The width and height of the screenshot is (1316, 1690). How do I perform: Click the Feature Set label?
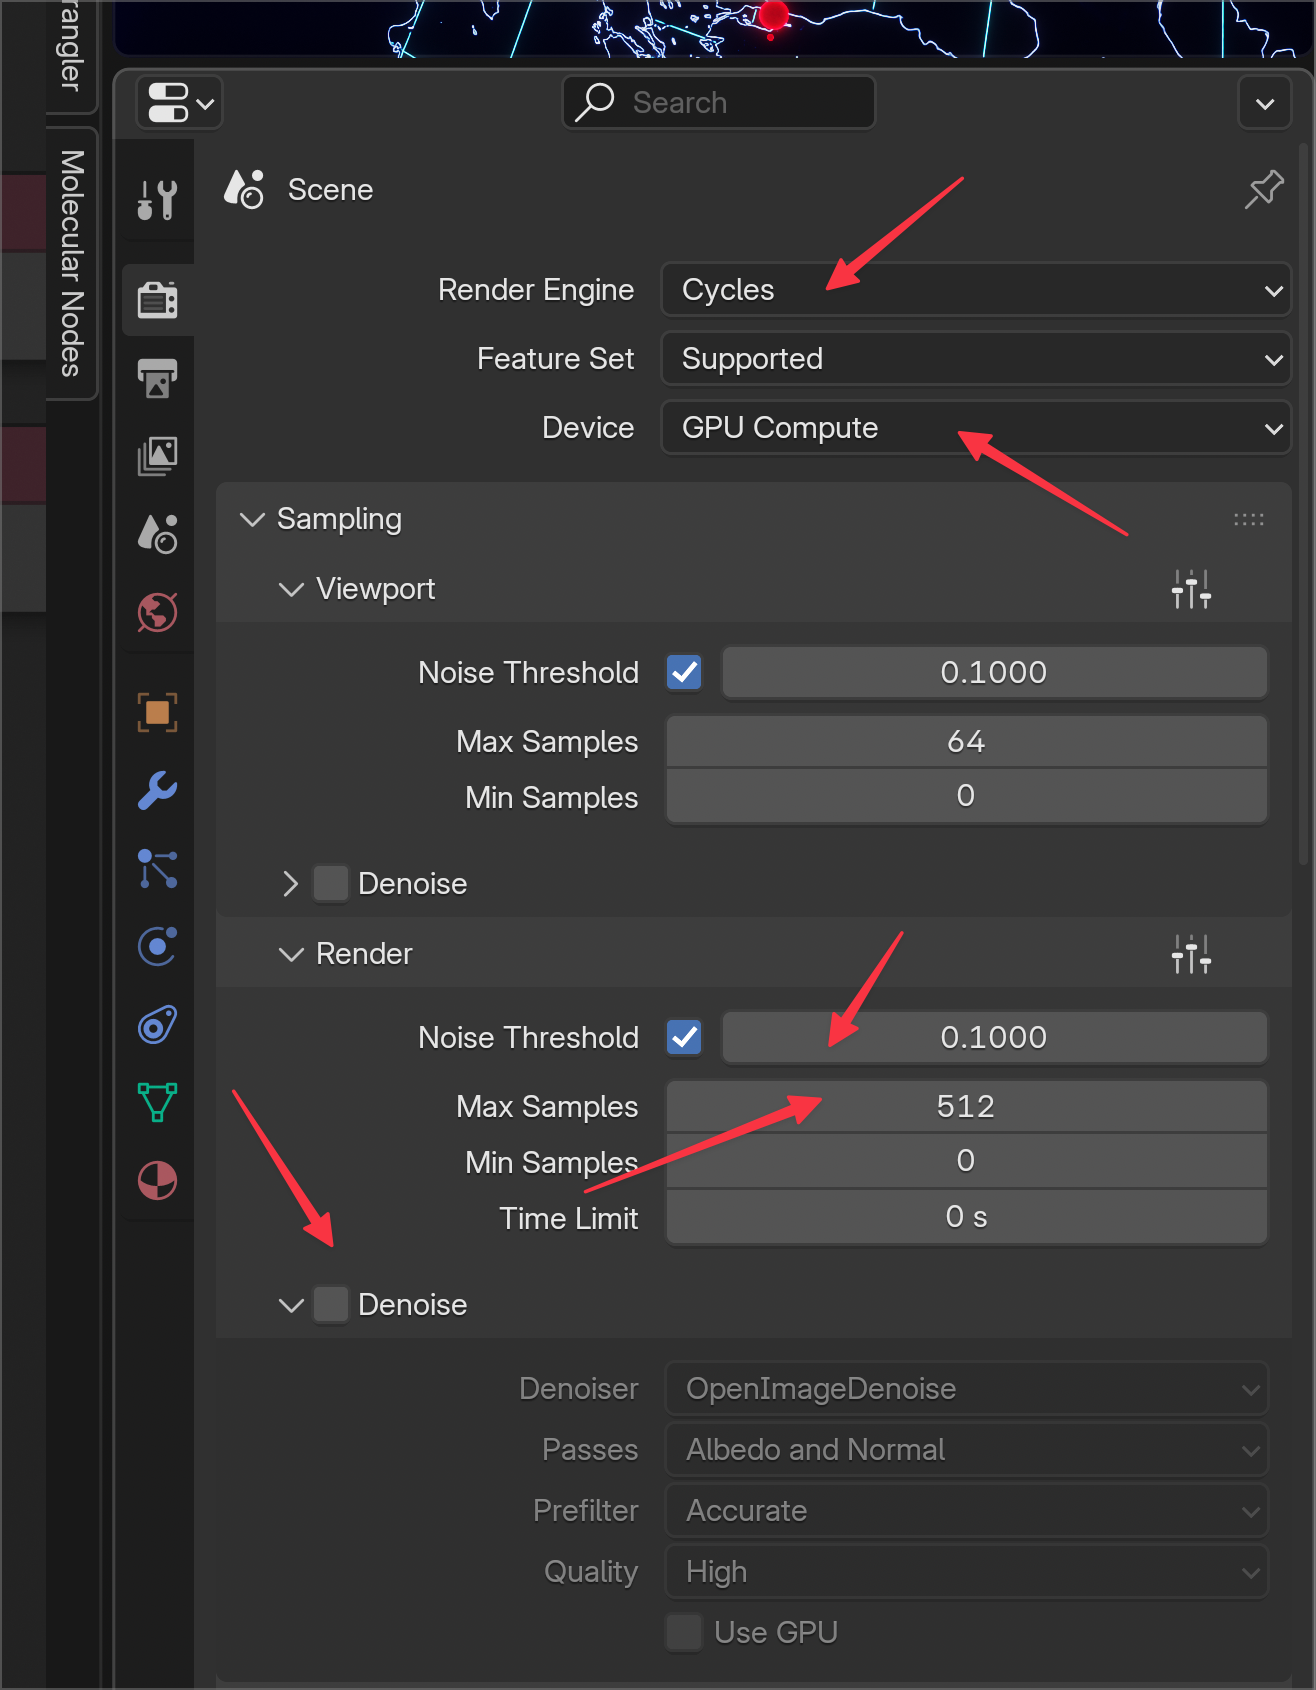[556, 359]
